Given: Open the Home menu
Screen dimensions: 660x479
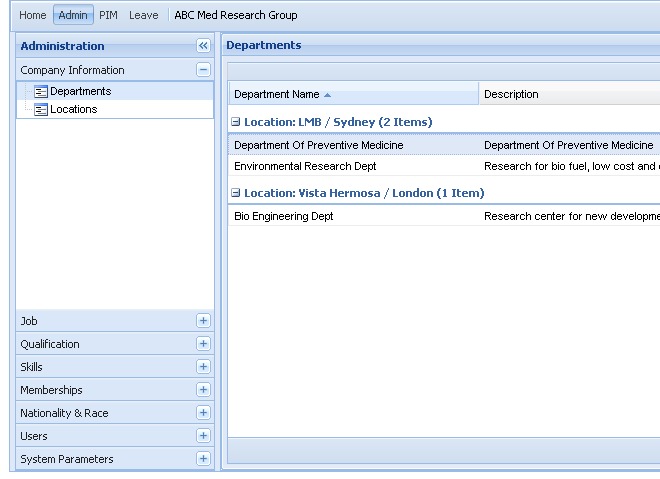Looking at the screenshot, I should click(33, 15).
